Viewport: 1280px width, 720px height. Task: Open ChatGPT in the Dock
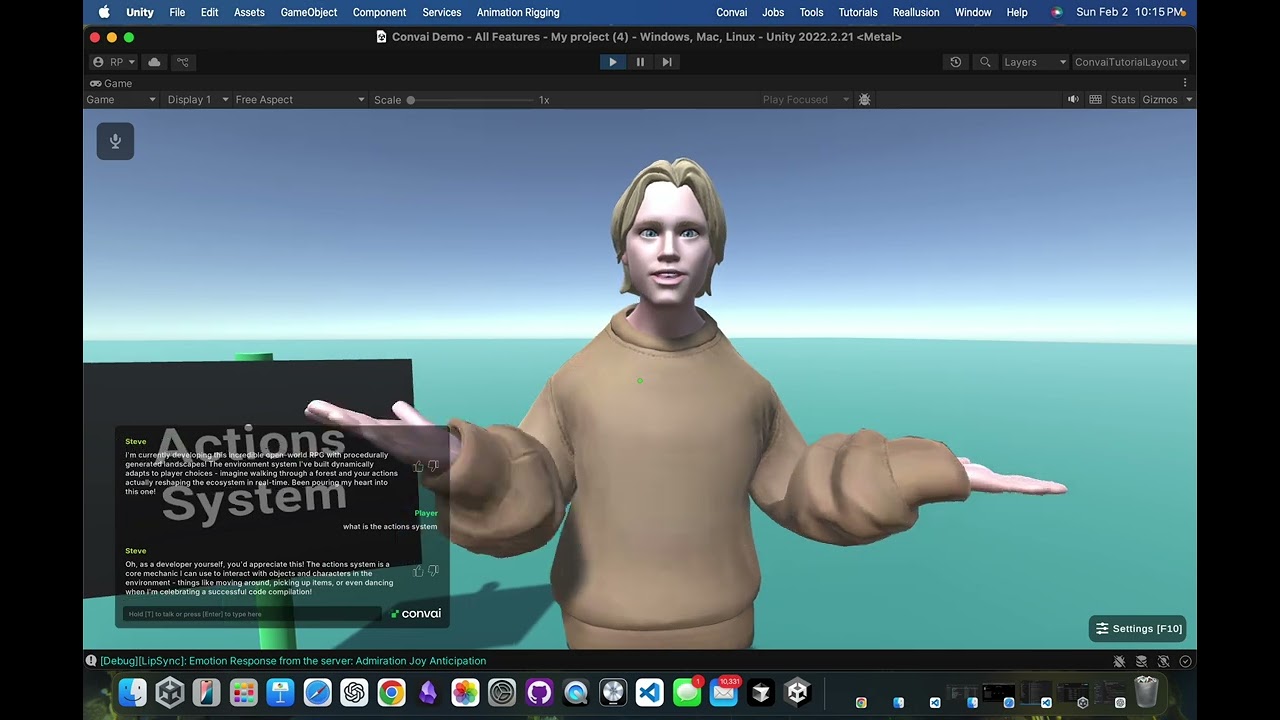pos(355,692)
